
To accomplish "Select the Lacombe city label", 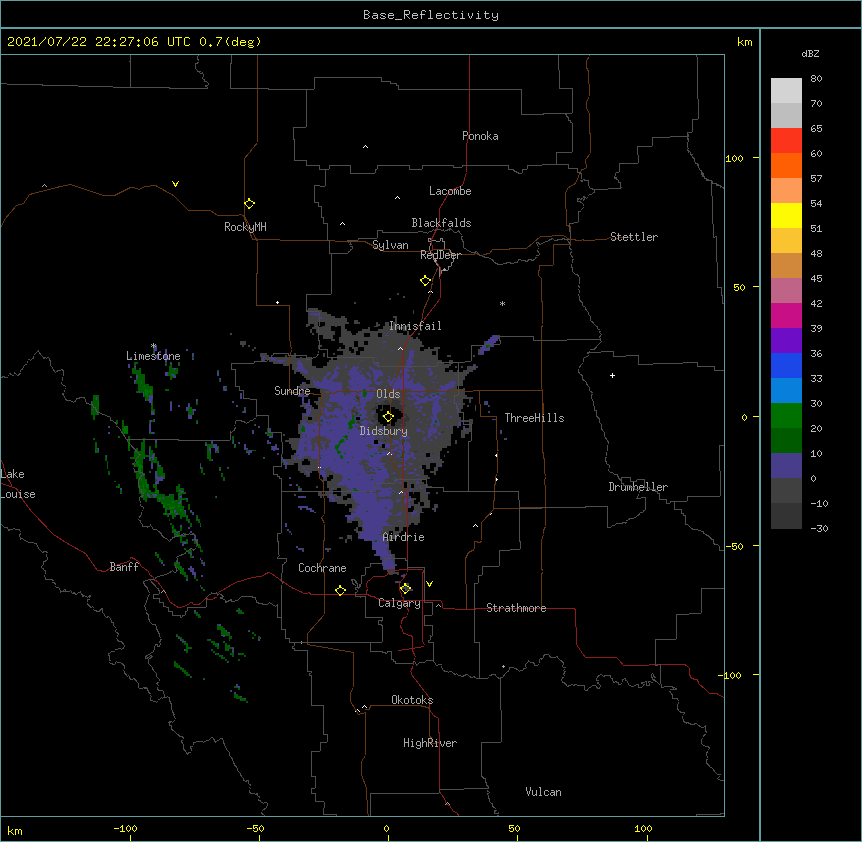I will pos(450,191).
